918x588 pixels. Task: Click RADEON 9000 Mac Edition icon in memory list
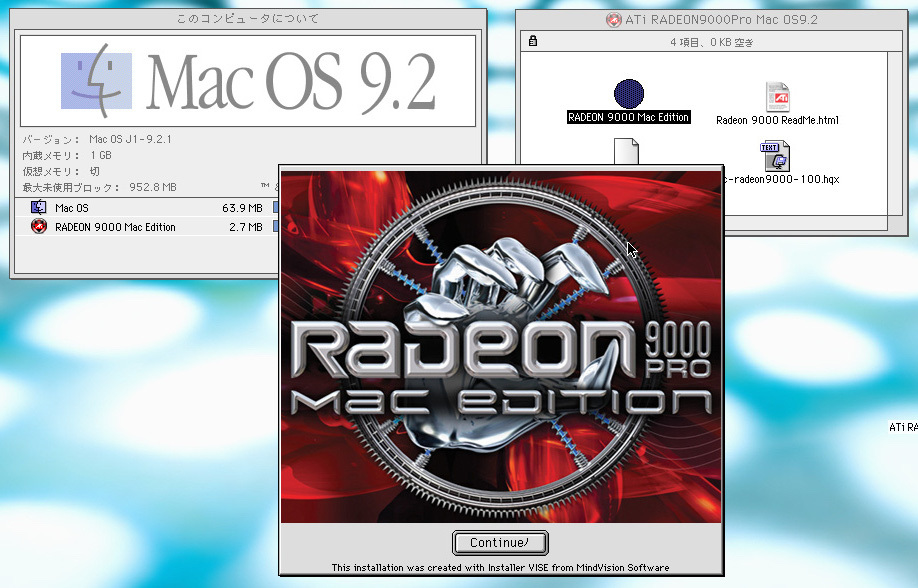pos(39,226)
